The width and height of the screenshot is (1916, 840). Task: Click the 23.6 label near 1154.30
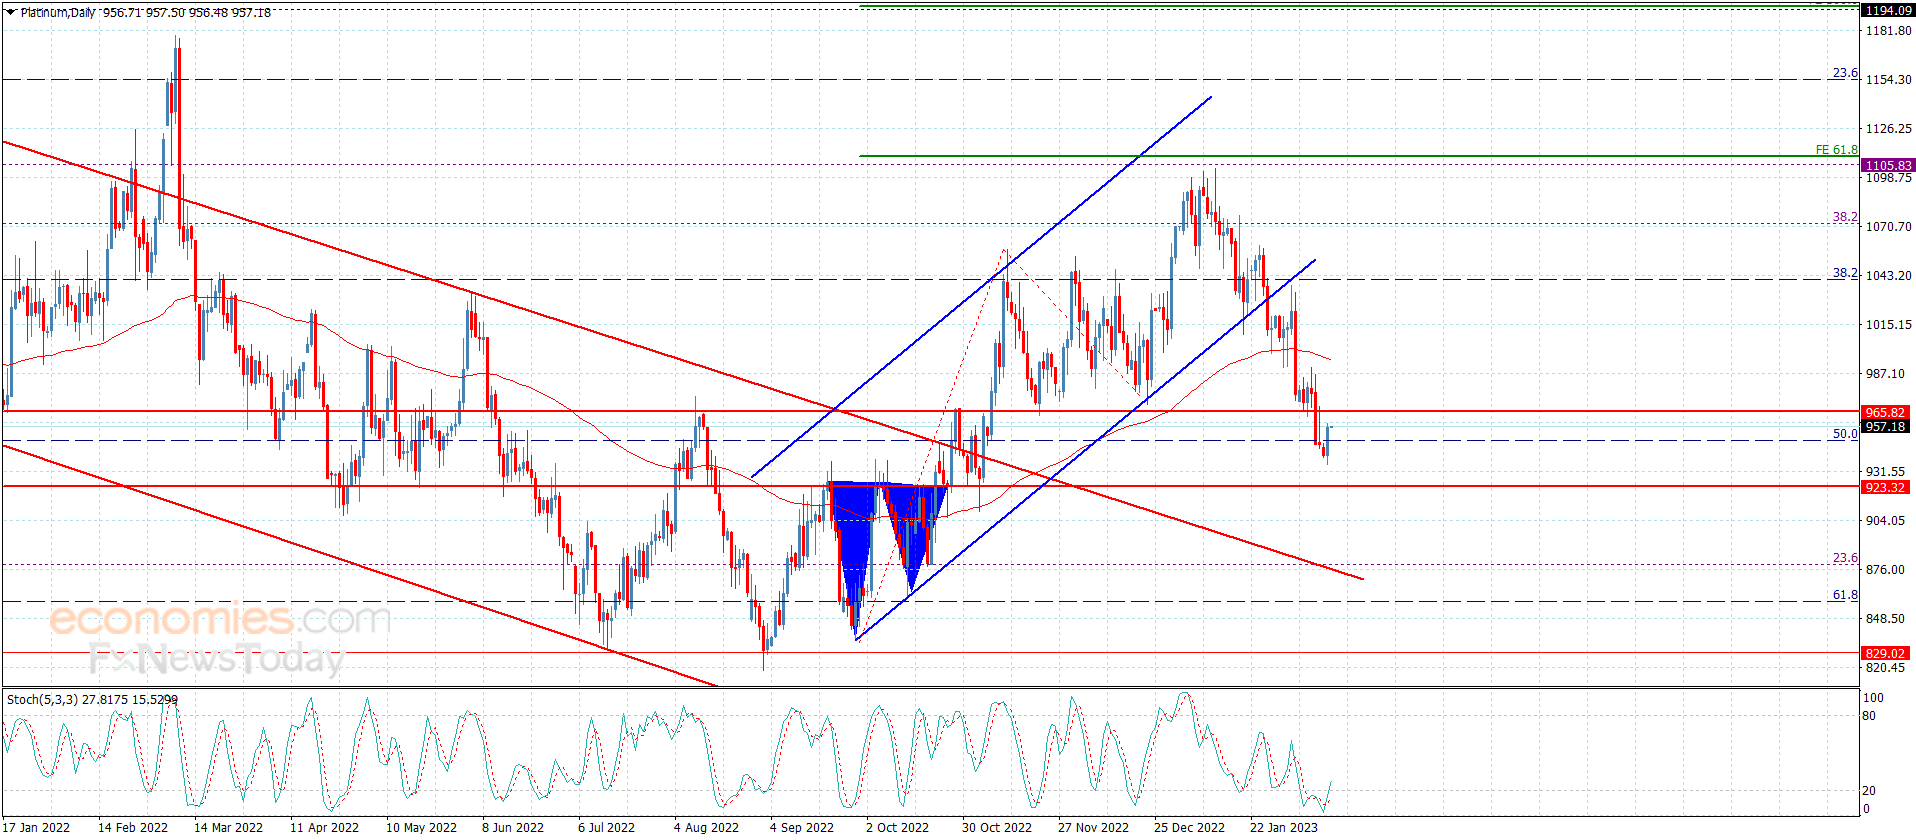point(1845,73)
